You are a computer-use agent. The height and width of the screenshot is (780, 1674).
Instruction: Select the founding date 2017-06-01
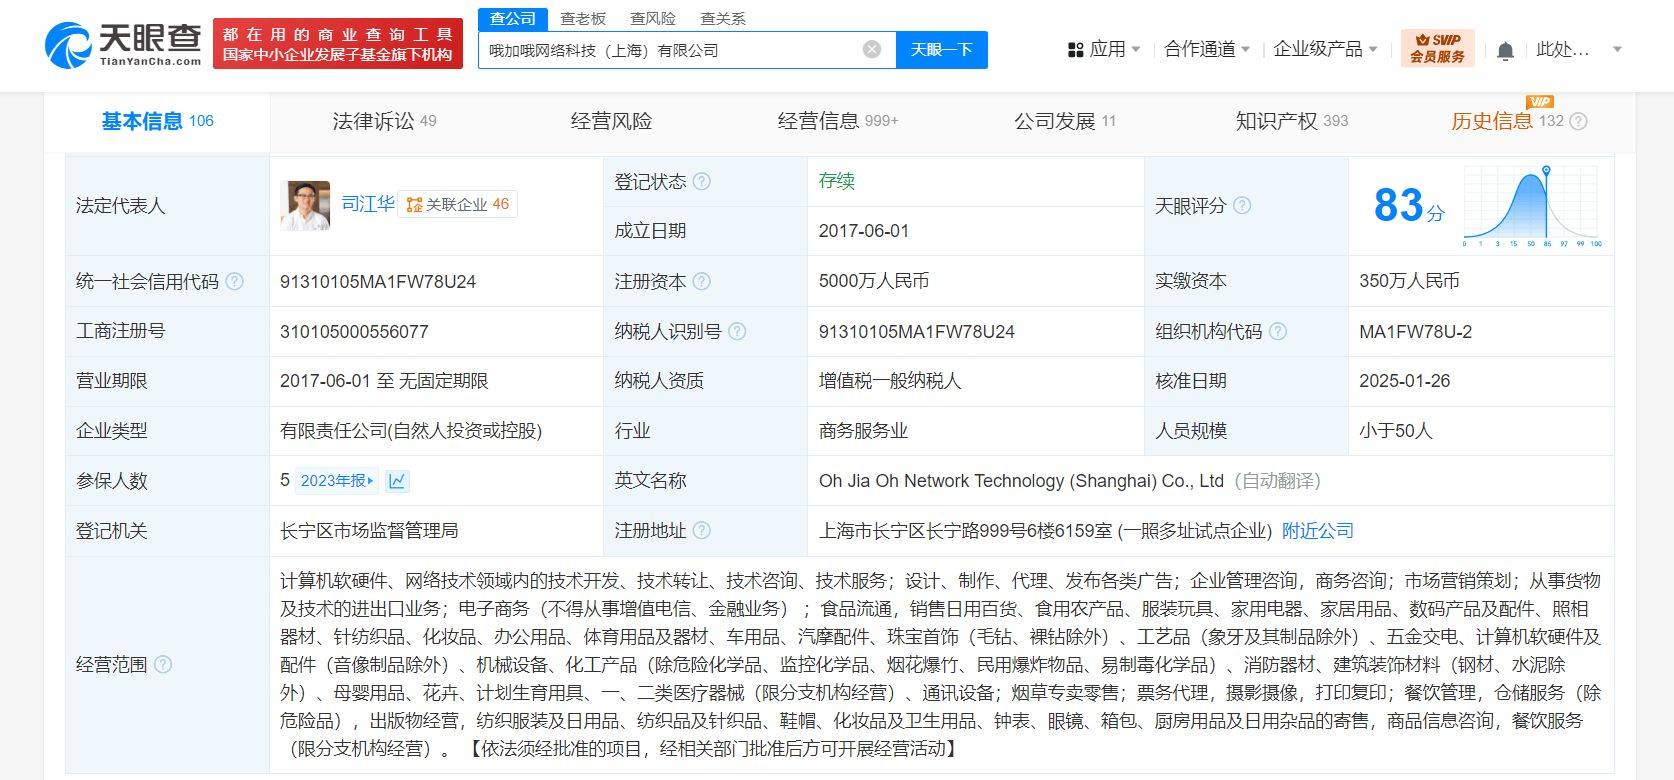(x=864, y=231)
